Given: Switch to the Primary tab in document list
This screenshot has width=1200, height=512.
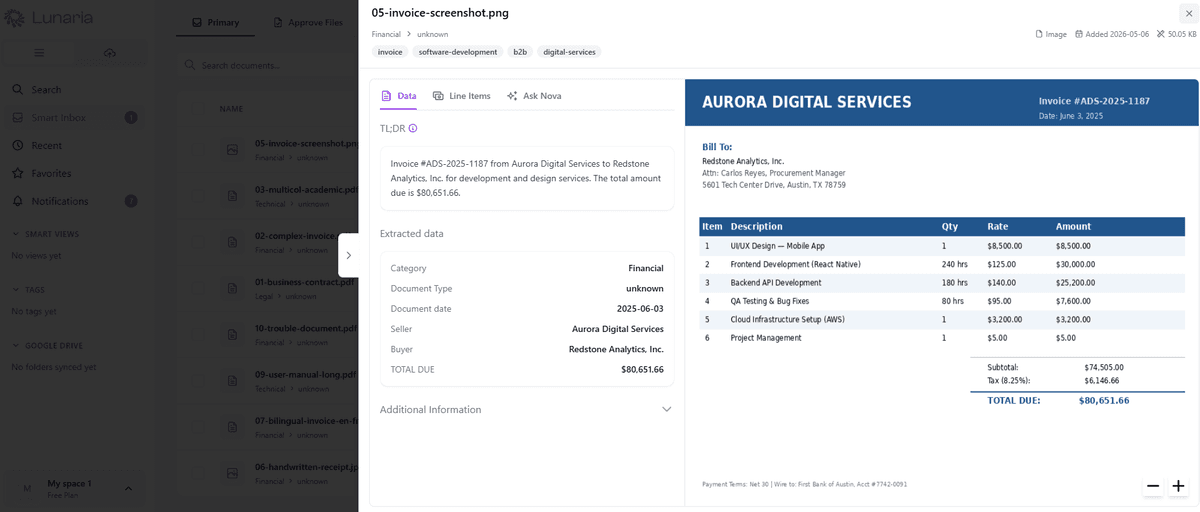Looking at the screenshot, I should click(x=215, y=23).
